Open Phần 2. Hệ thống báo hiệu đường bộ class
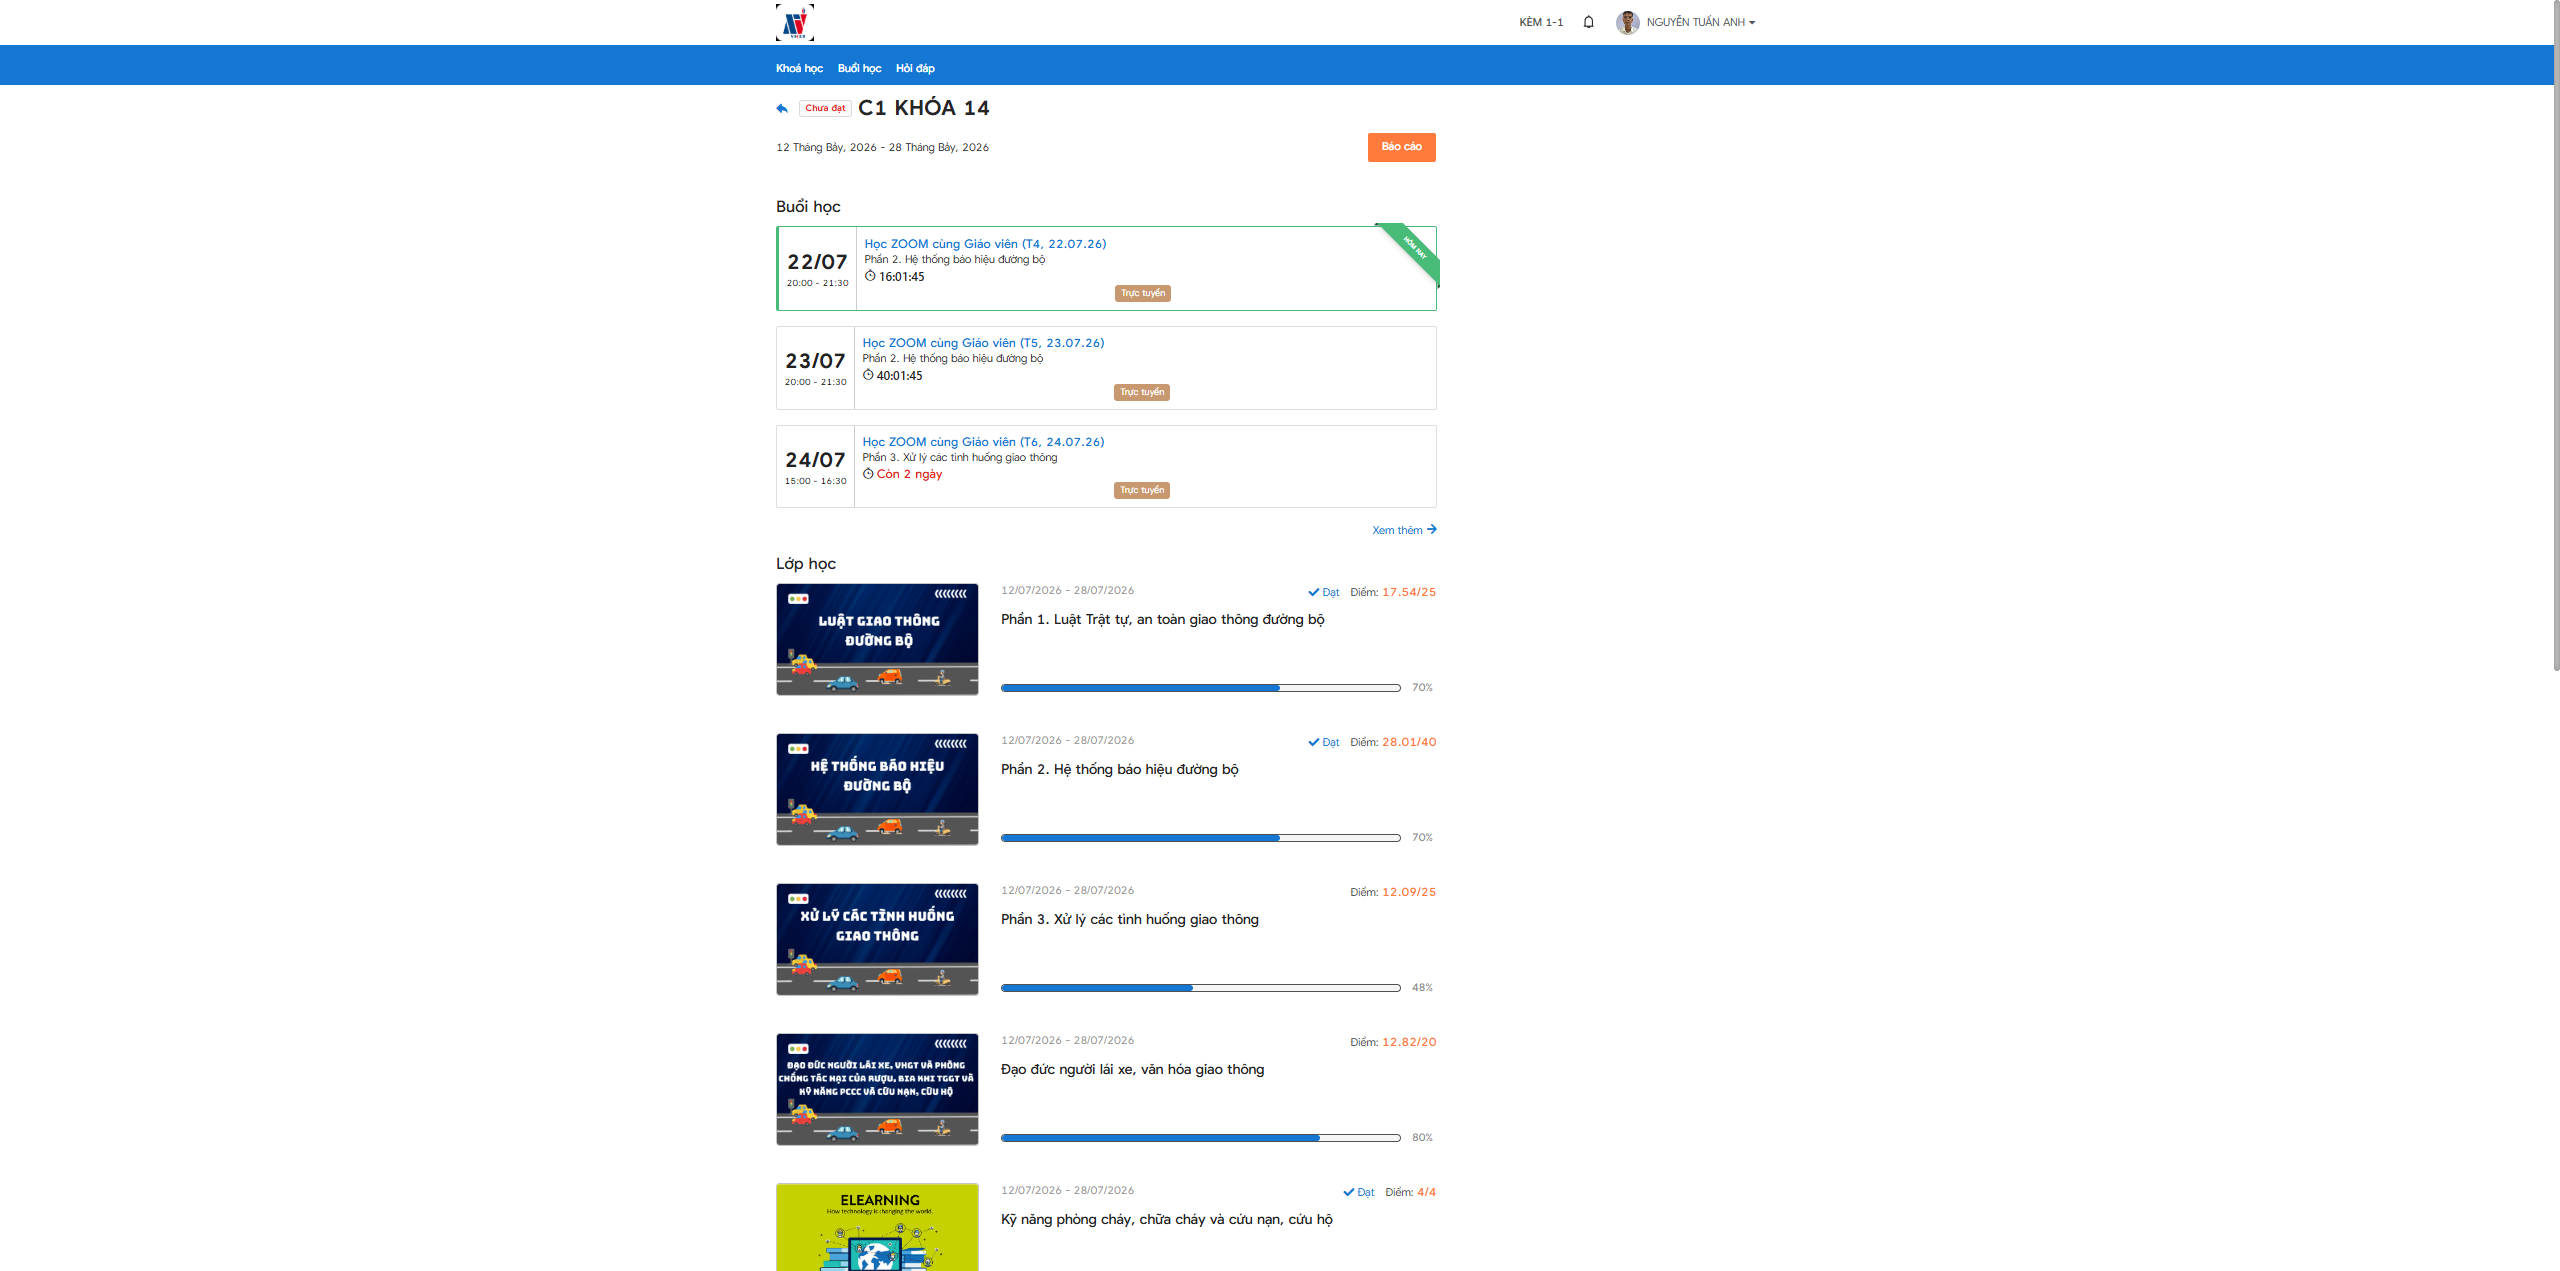The width and height of the screenshot is (2560, 1271). pos(1119,770)
